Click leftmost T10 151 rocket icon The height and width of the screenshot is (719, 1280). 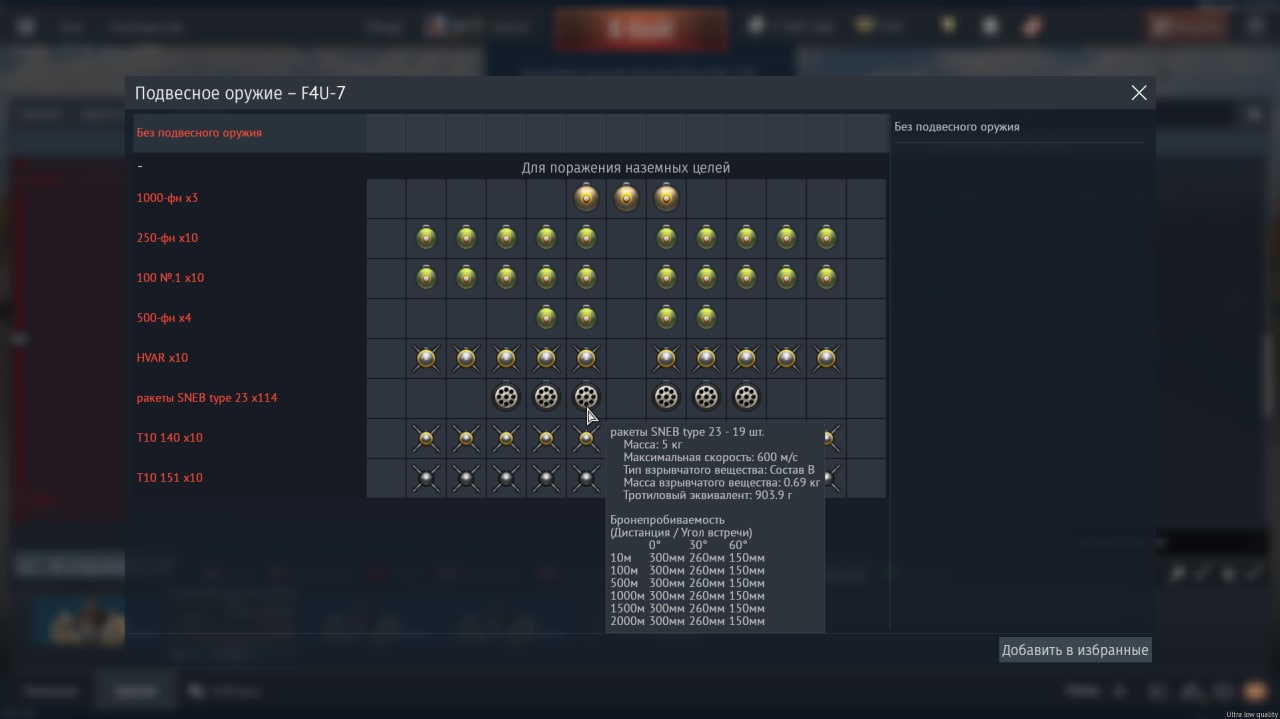coord(426,478)
